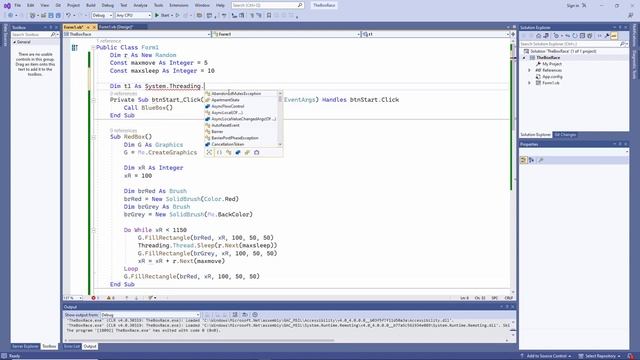This screenshot has height=360, width=640.
Task: Show only classes filter in IntelliSense popup
Action: 229,152
